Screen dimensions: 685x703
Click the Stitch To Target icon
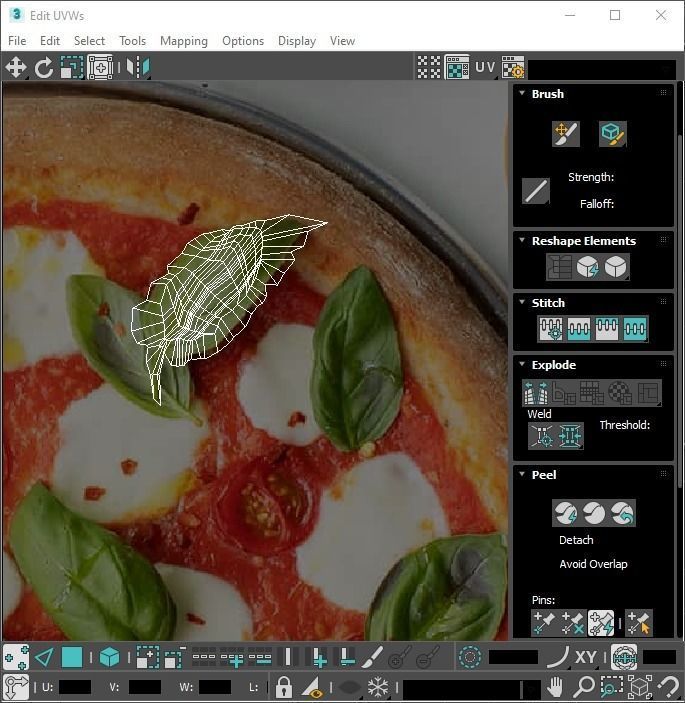pyautogui.click(x=551, y=329)
